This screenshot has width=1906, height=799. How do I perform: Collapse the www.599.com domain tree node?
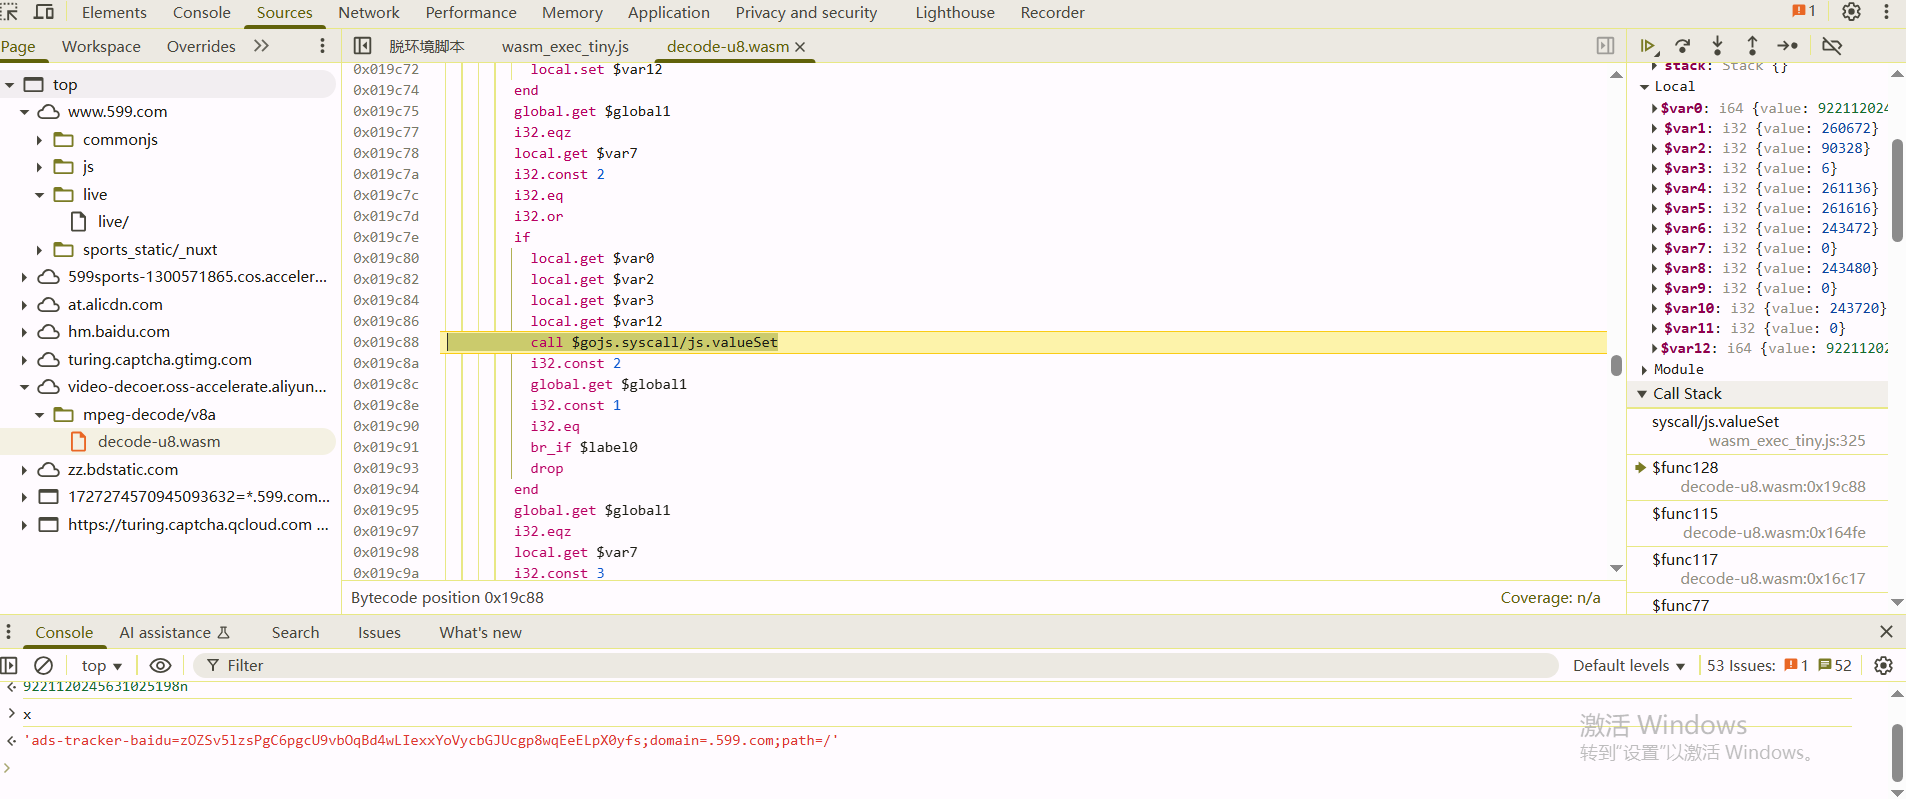tap(25, 112)
